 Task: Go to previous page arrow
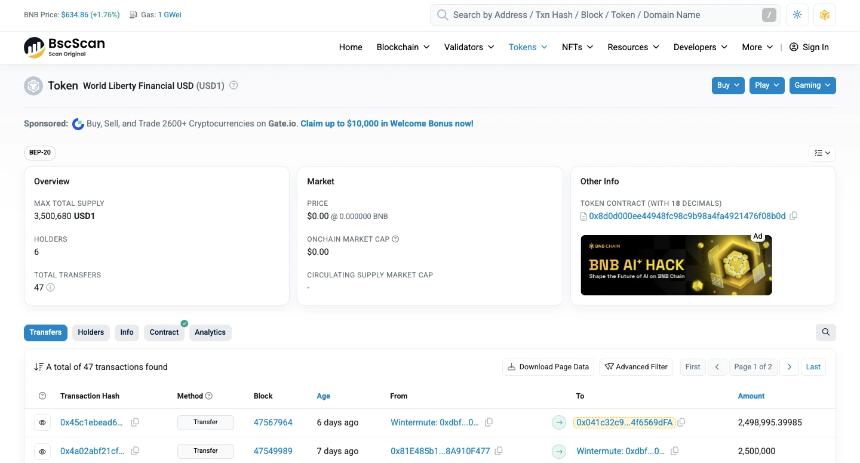point(717,367)
